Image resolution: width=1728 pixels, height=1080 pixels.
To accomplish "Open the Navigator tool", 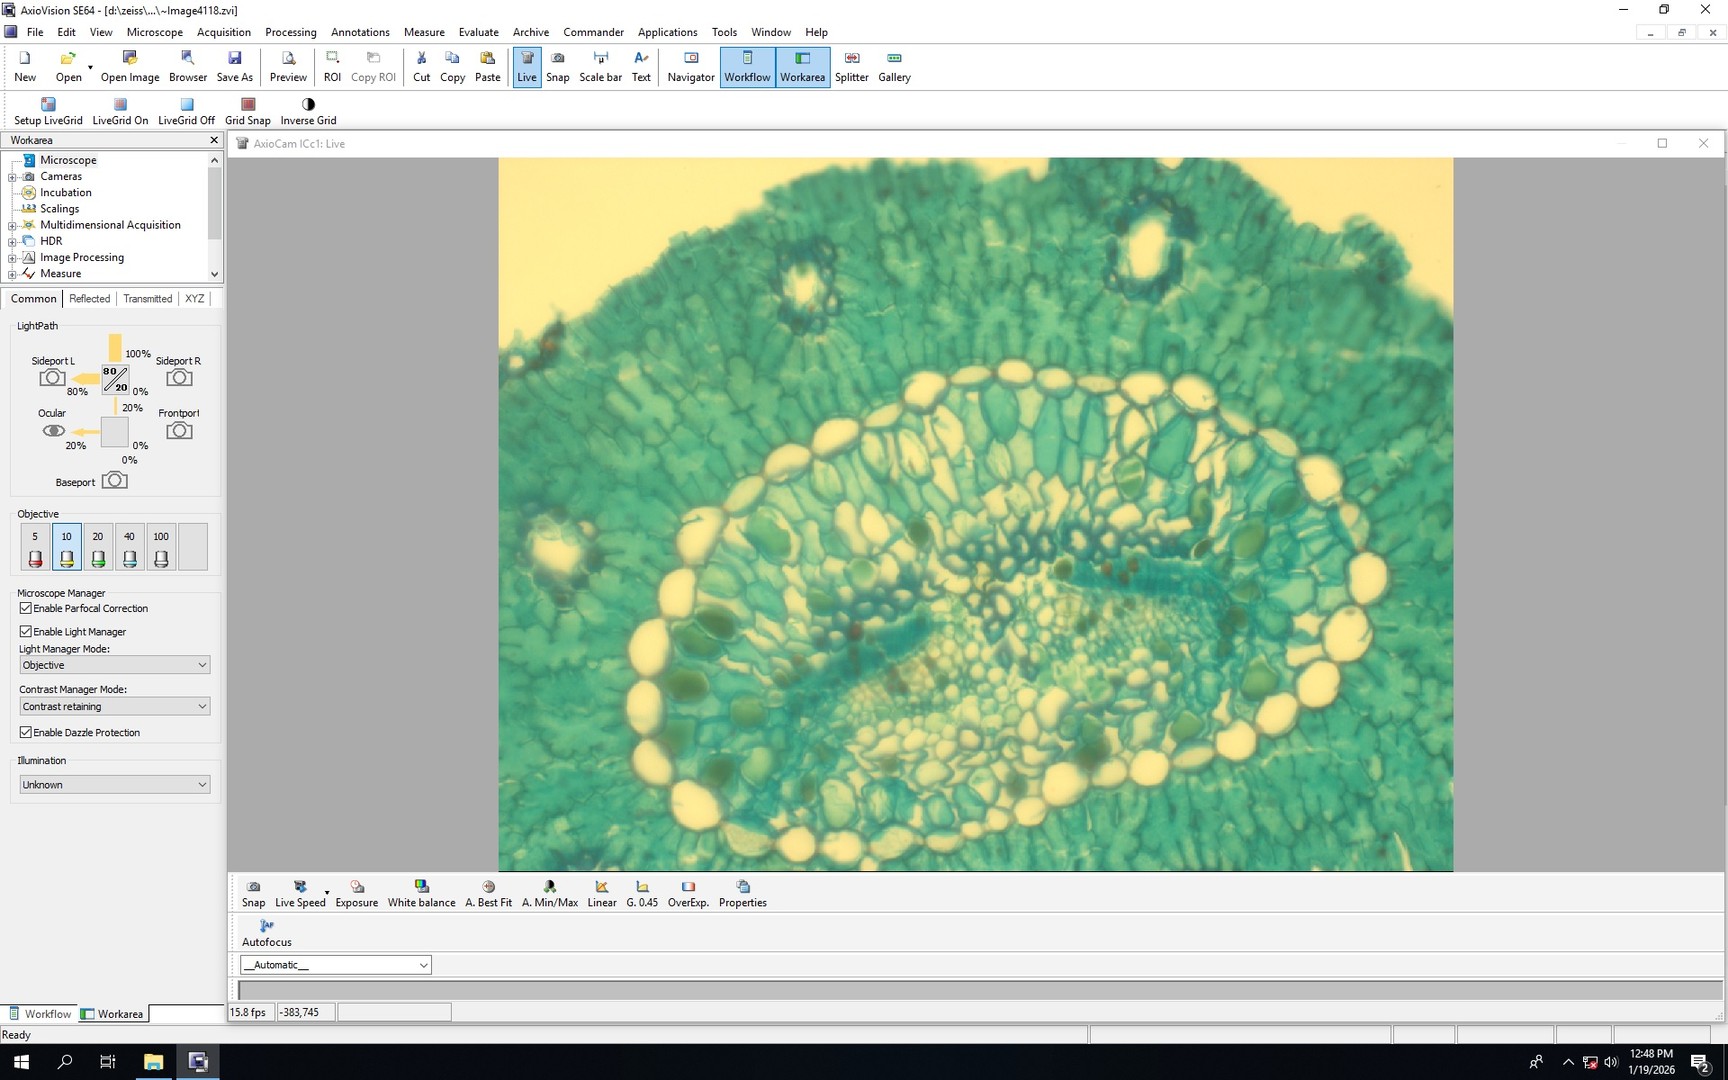I will point(690,67).
